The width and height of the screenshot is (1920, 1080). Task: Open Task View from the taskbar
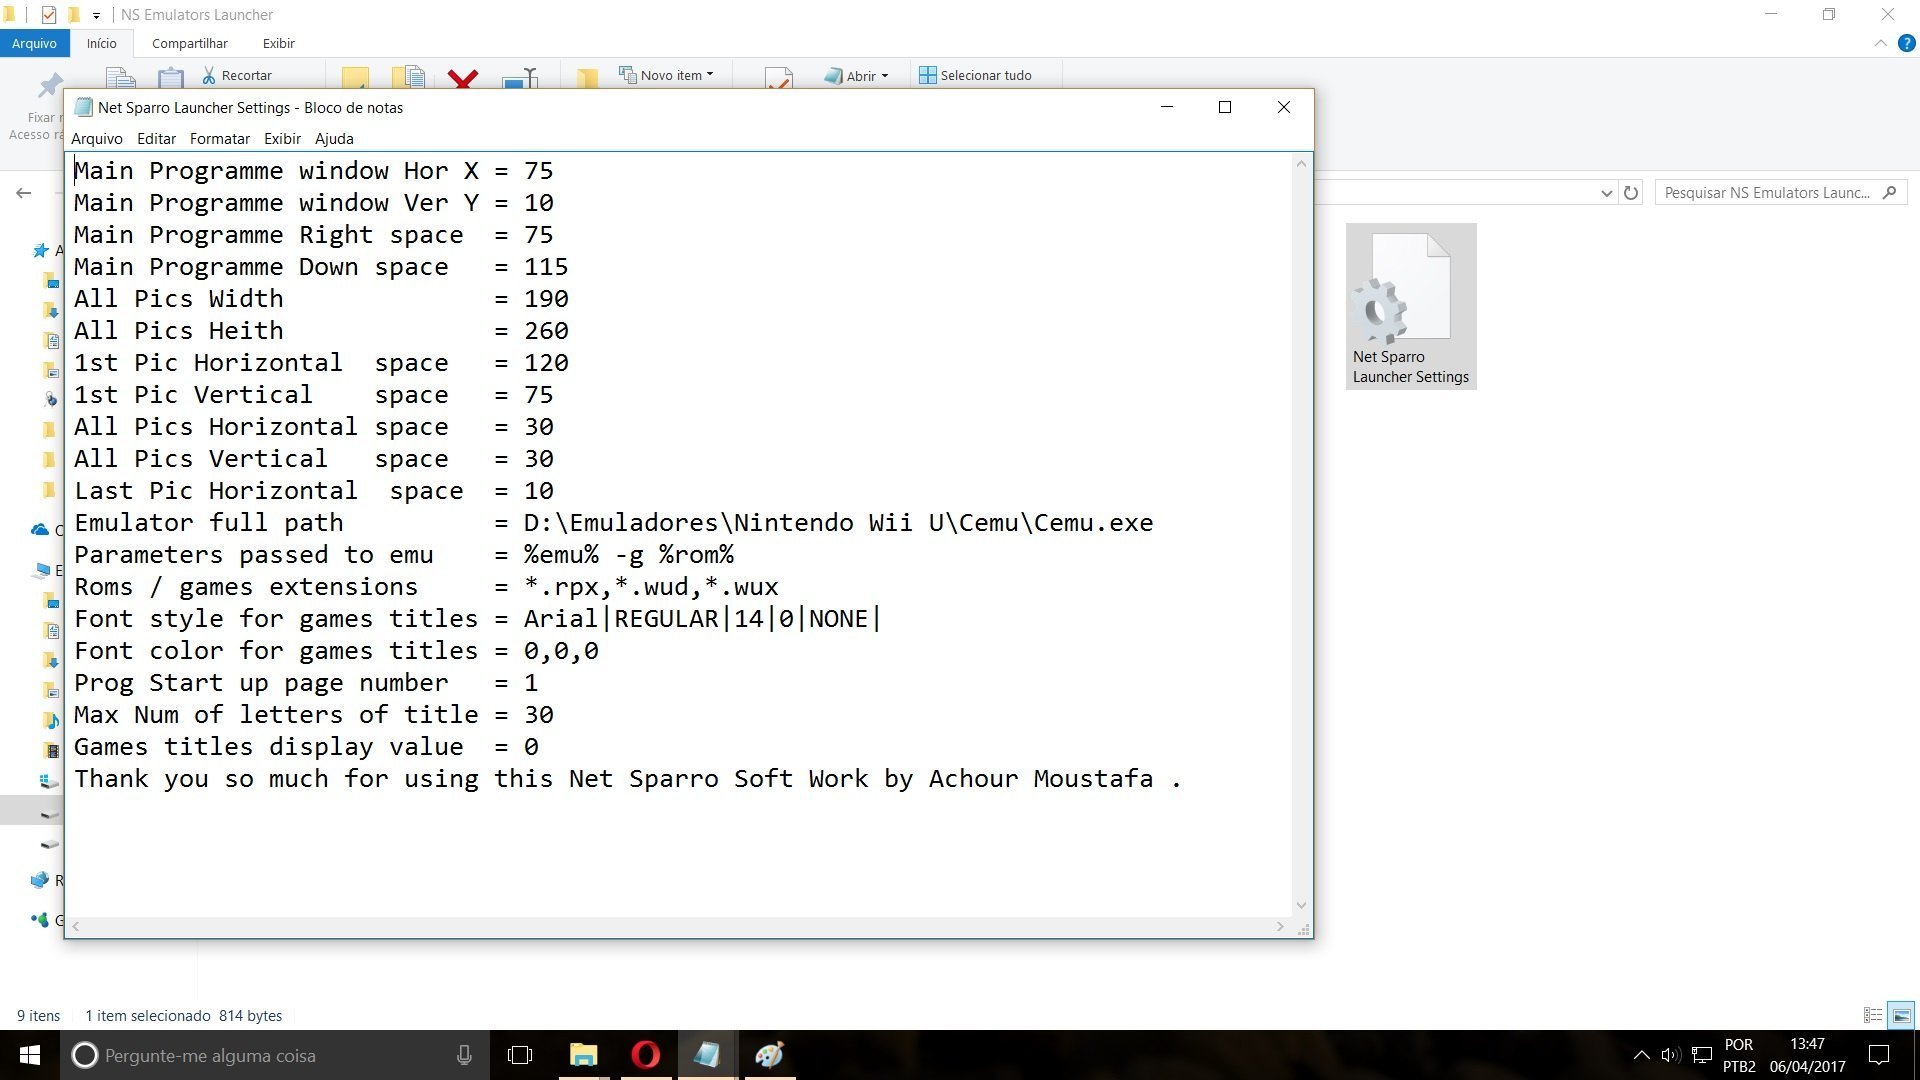pos(520,1055)
